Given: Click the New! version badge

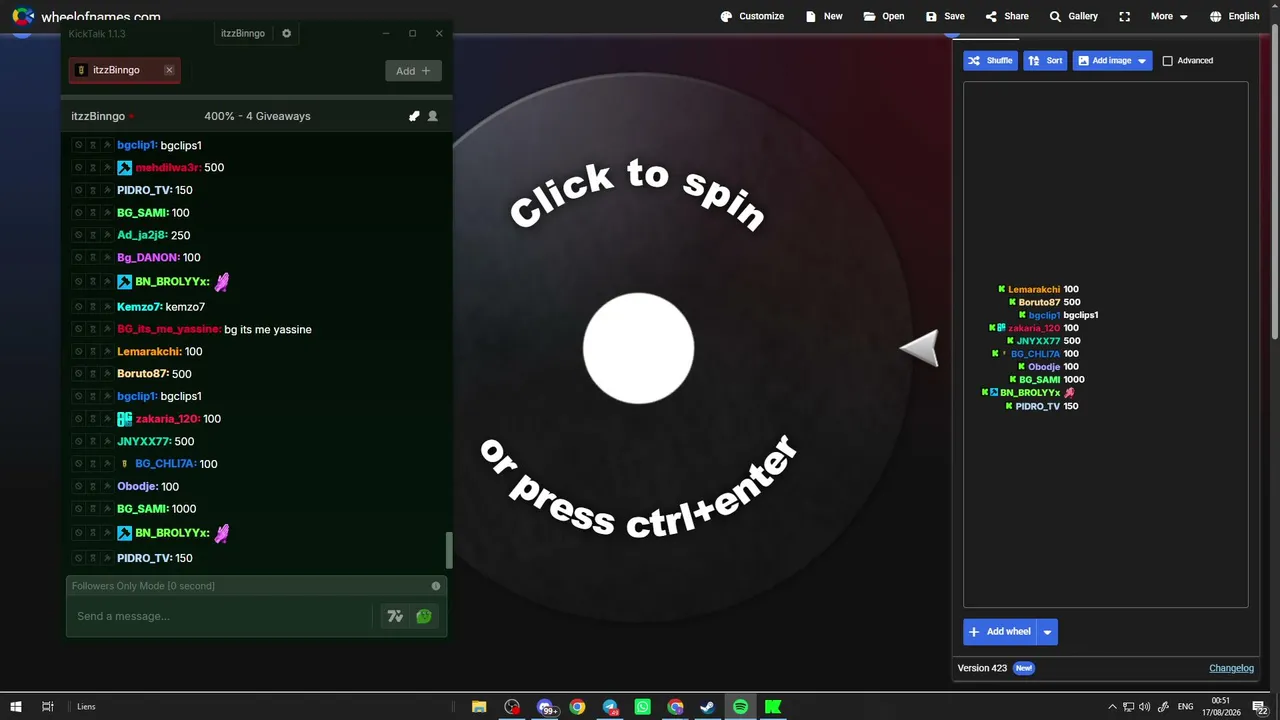Looking at the screenshot, I should click(x=1023, y=668).
